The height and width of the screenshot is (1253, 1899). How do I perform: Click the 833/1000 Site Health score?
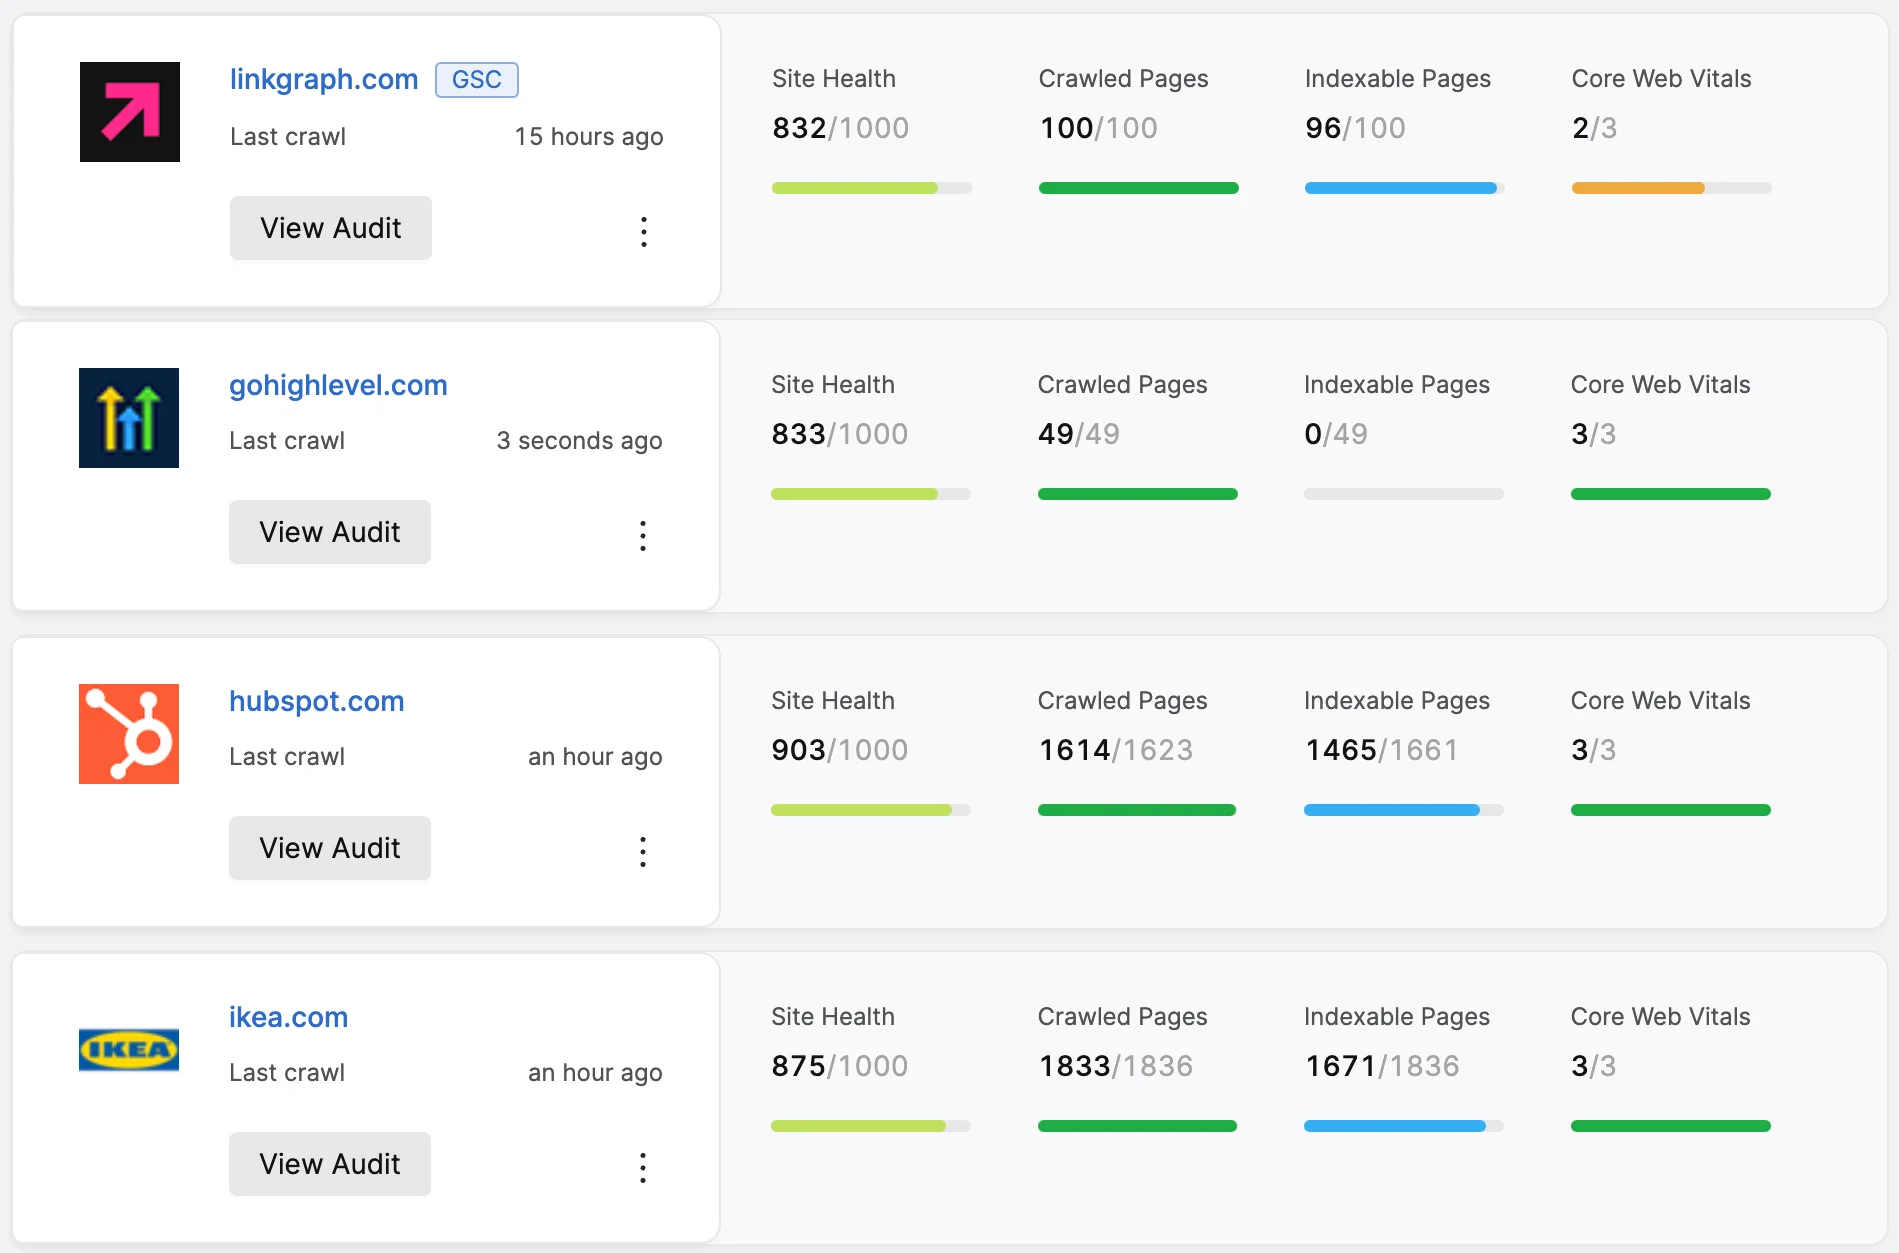(x=840, y=434)
